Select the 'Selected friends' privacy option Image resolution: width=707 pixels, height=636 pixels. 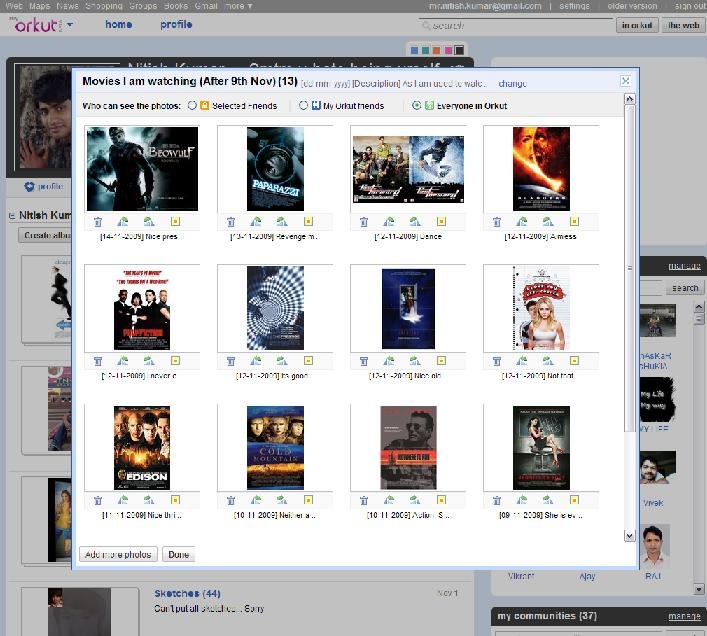[192, 106]
